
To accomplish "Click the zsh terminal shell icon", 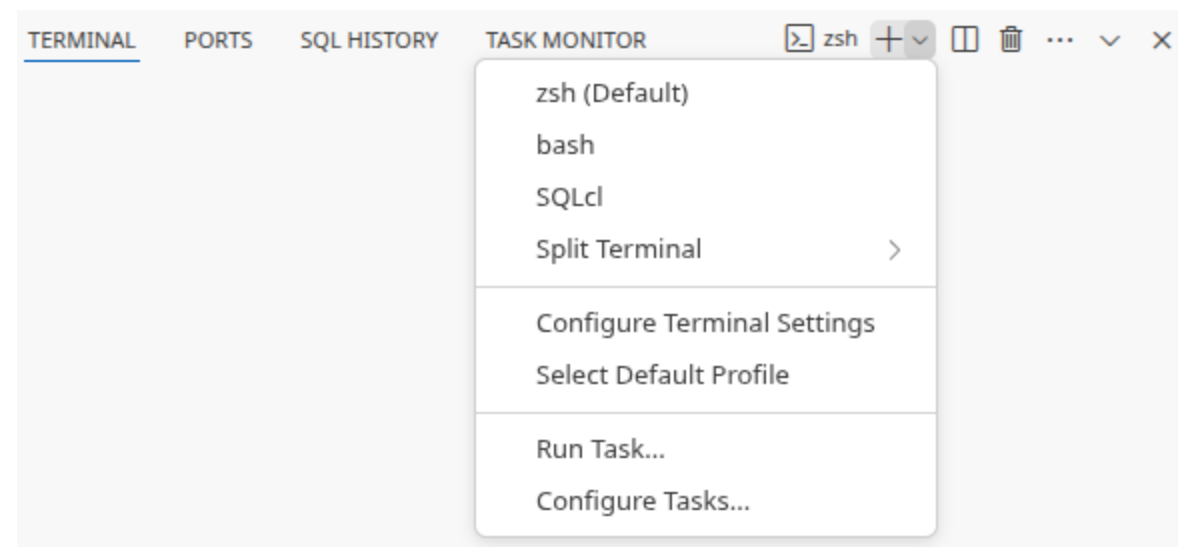I will click(x=798, y=40).
